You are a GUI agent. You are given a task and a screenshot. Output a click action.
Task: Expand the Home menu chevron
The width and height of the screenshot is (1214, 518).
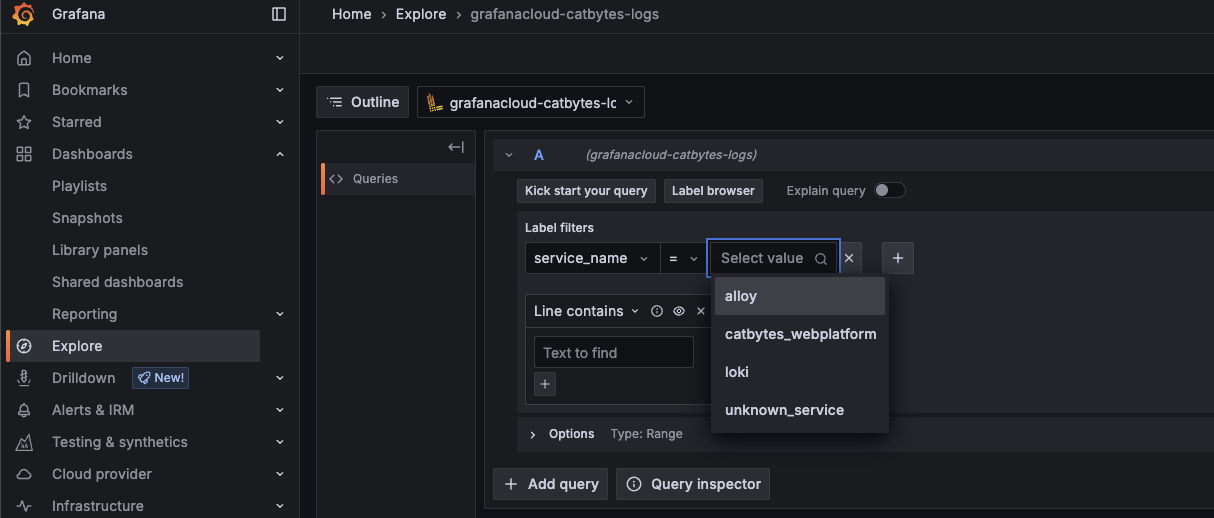pyautogui.click(x=280, y=58)
